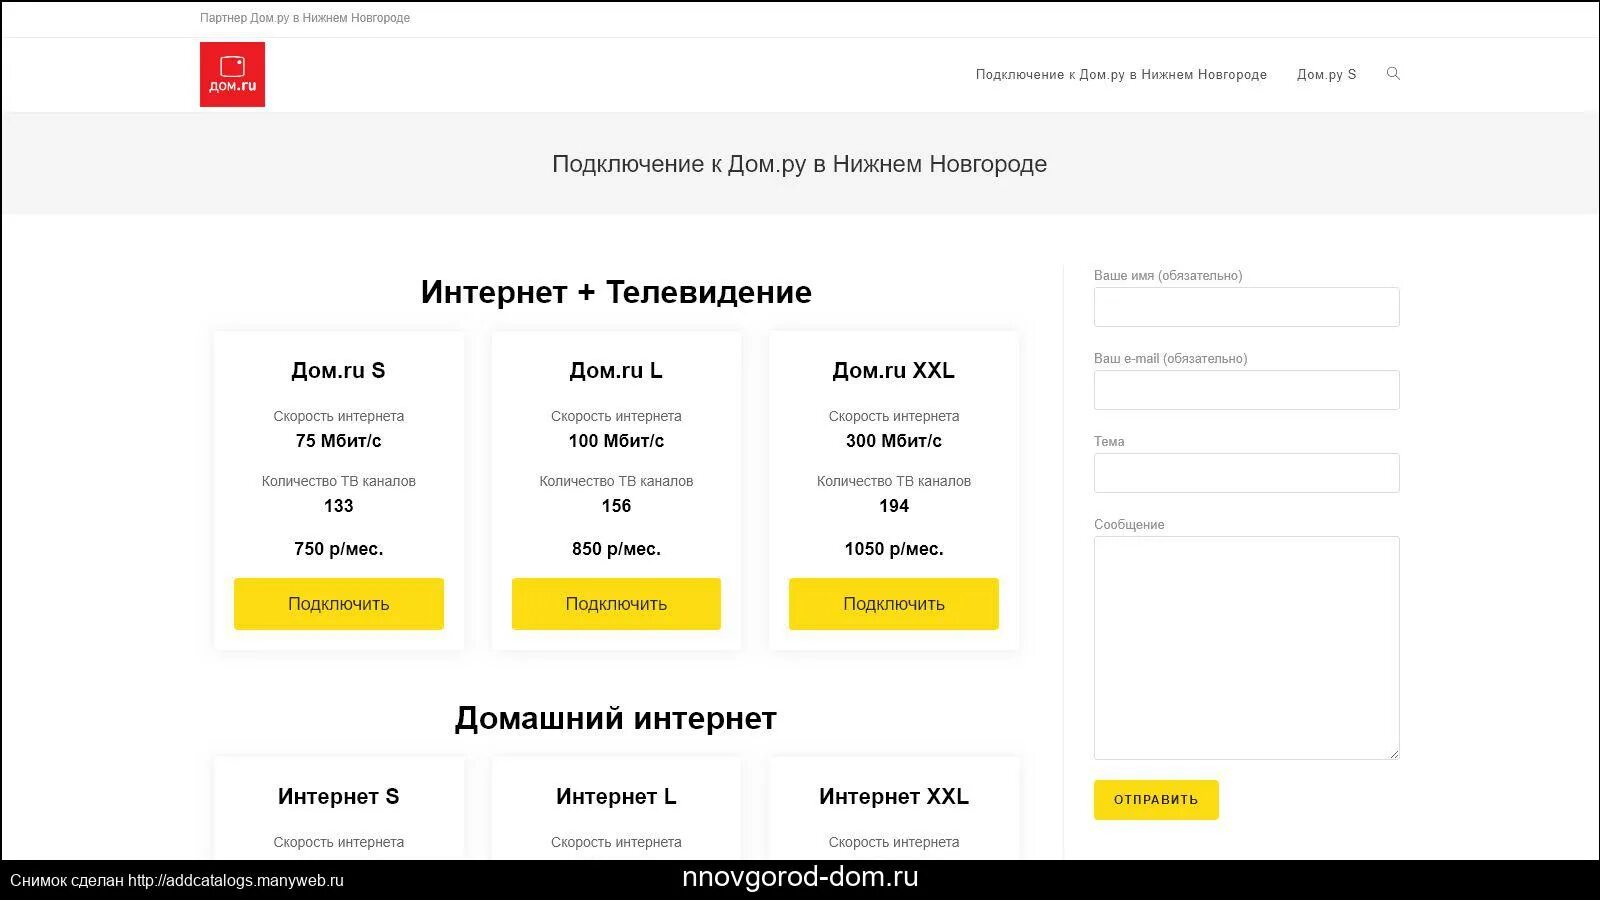1600x900 pixels.
Task: Click the '750 р/мес.' price
Action: pos(339,549)
